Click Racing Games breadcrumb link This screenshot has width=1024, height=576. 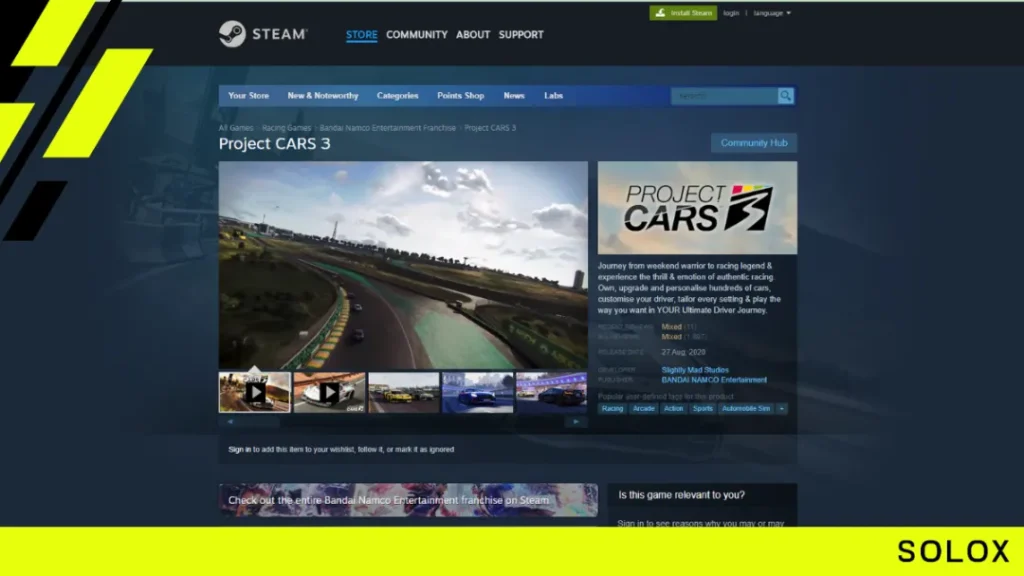(x=286, y=128)
